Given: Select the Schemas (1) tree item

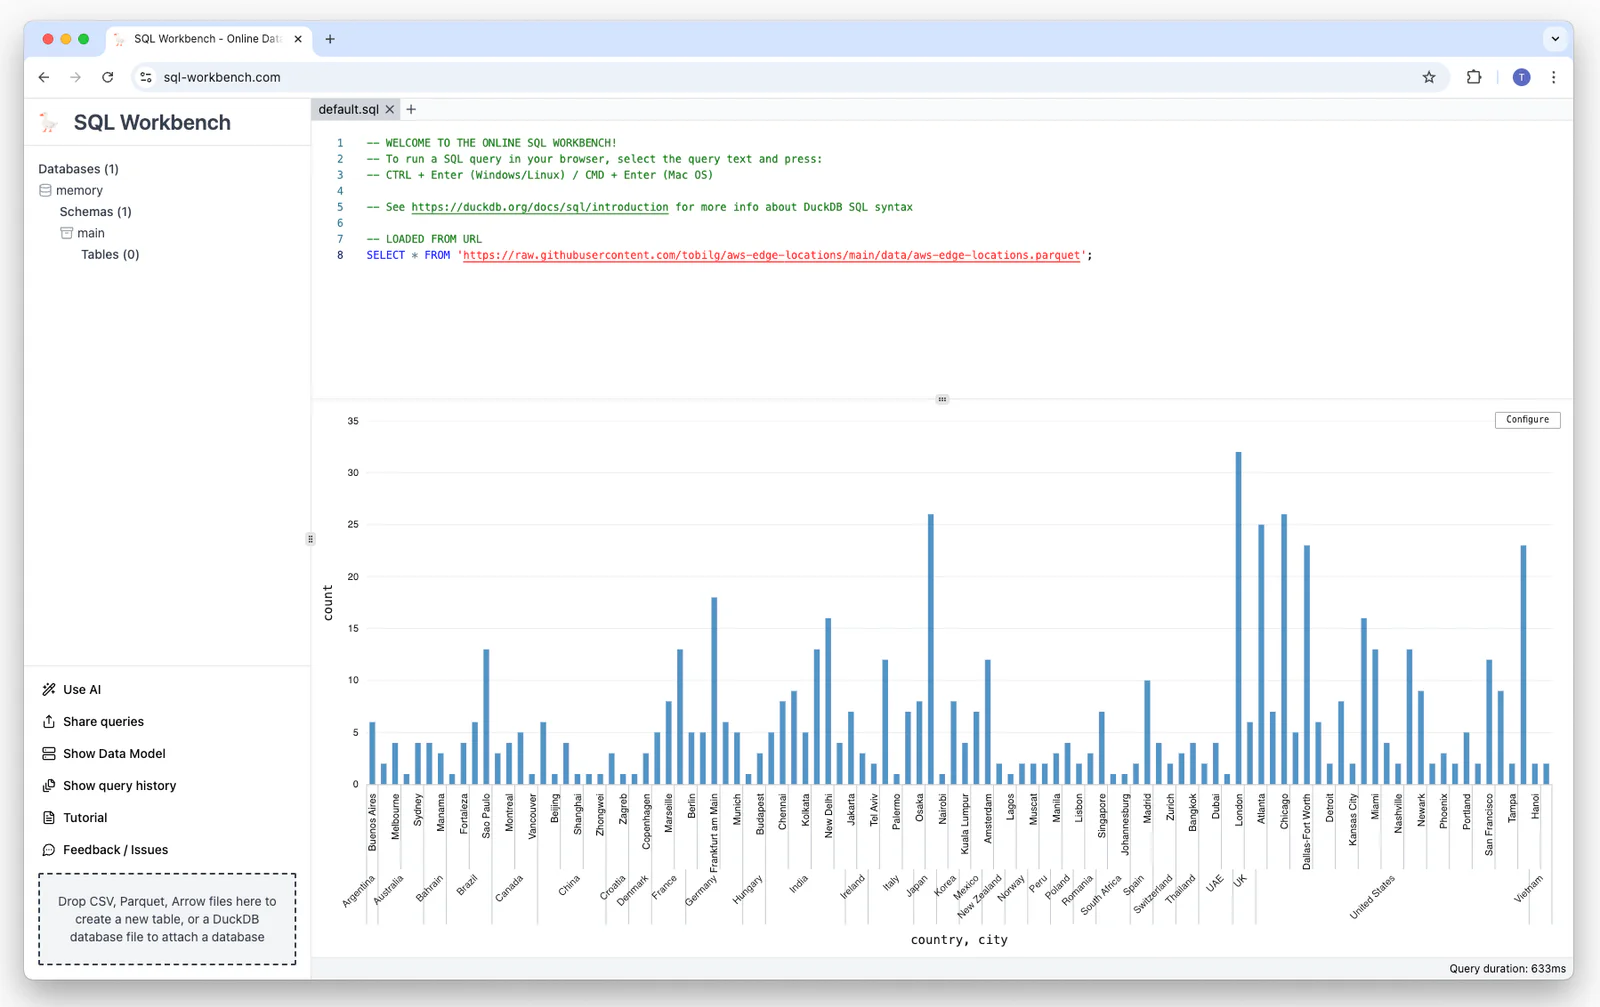Looking at the screenshot, I should (x=95, y=212).
